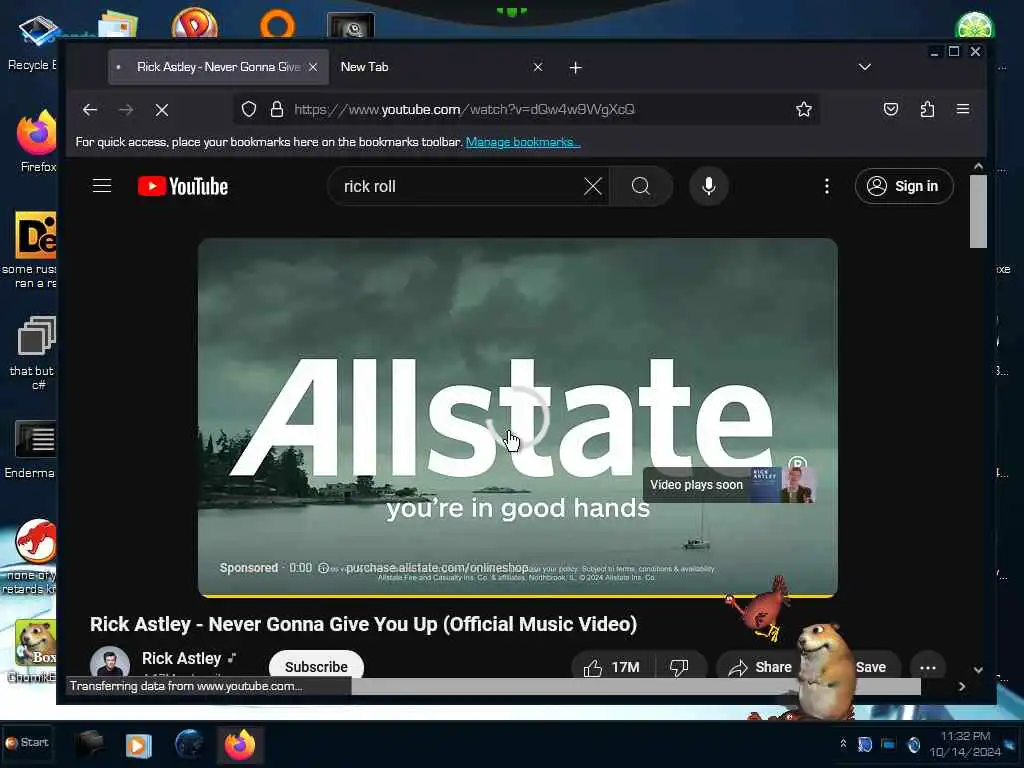Viewport: 1024px width, 768px height.
Task: Open the ad info icon next to Sponsored
Action: [323, 568]
